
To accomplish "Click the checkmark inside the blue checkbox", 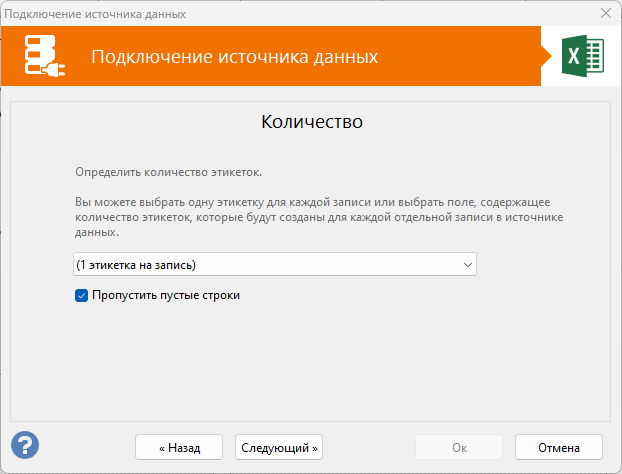I will click(82, 295).
